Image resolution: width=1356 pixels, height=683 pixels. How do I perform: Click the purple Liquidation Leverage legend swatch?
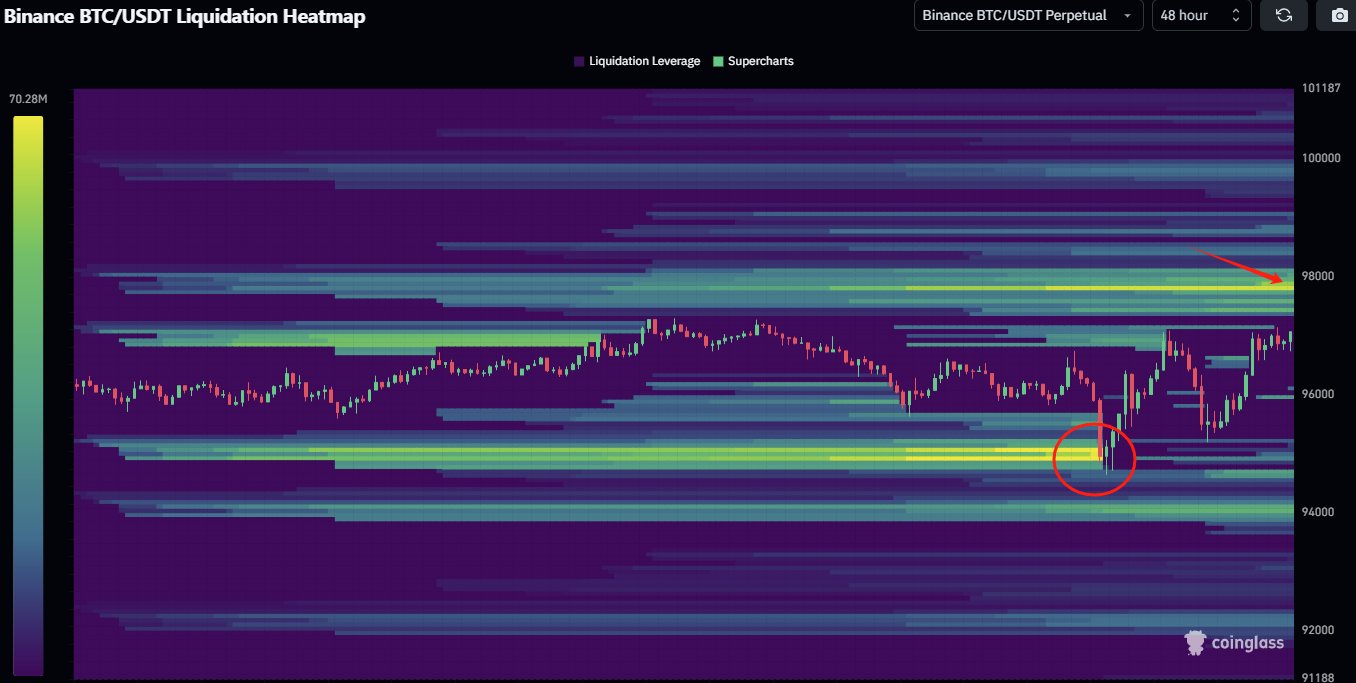580,61
